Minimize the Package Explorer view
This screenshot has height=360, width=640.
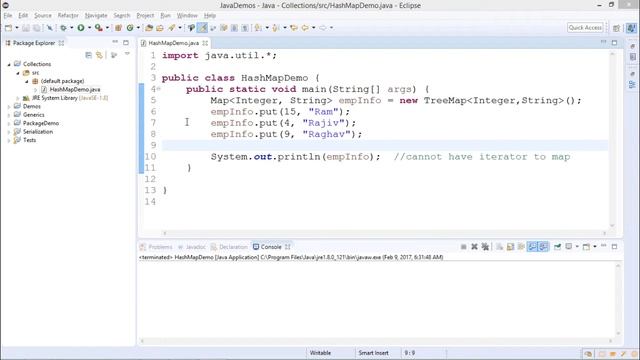[x=115, y=42]
